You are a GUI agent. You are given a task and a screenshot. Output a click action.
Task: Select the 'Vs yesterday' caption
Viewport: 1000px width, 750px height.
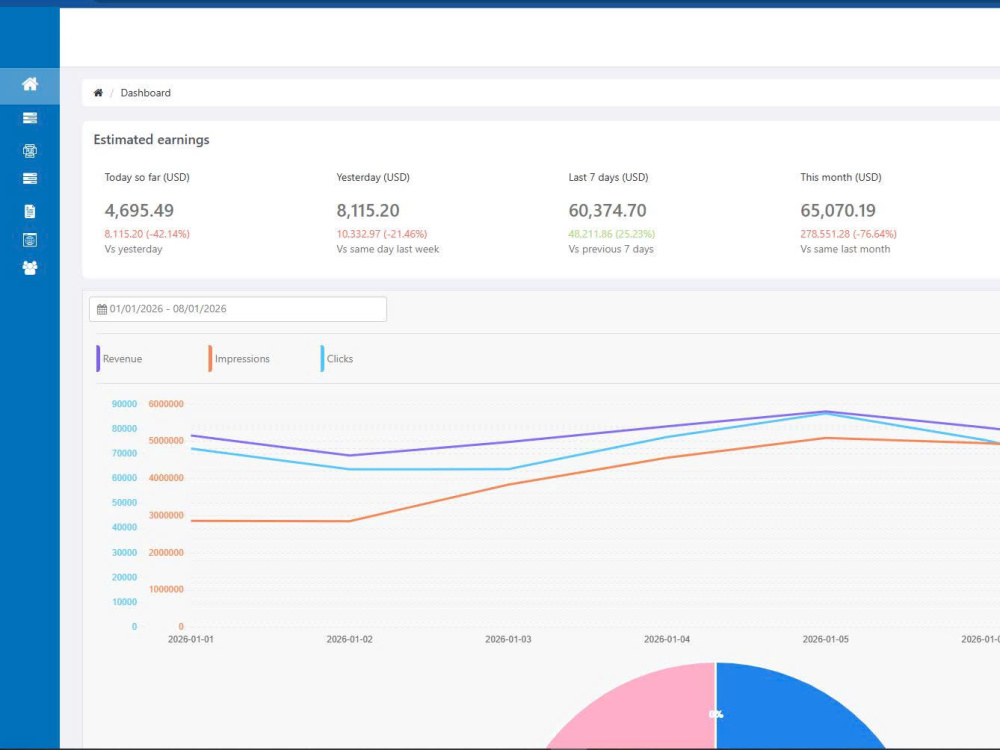pos(133,249)
